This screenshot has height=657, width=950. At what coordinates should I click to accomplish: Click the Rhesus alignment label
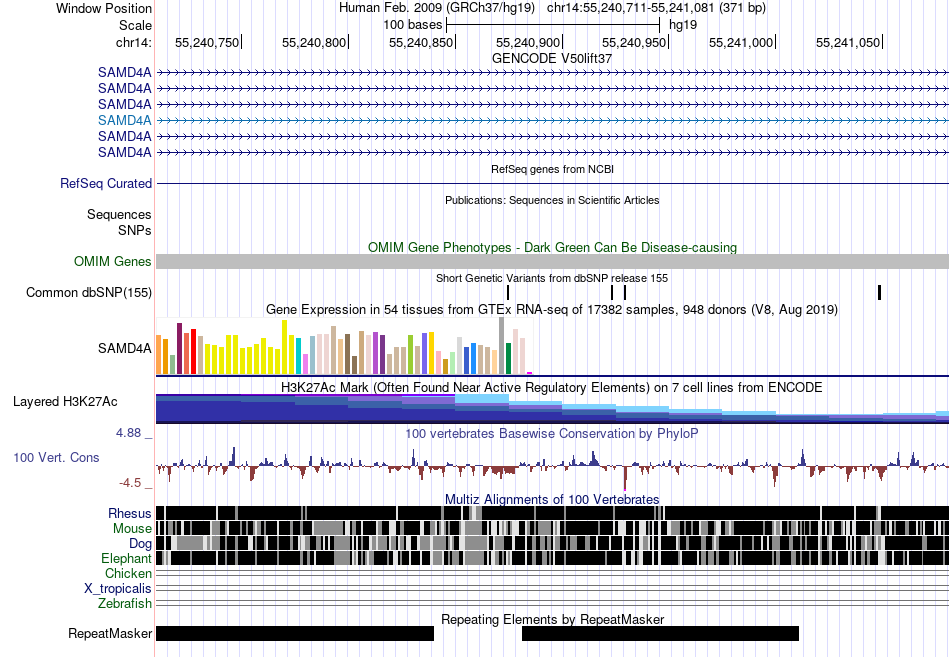130,513
